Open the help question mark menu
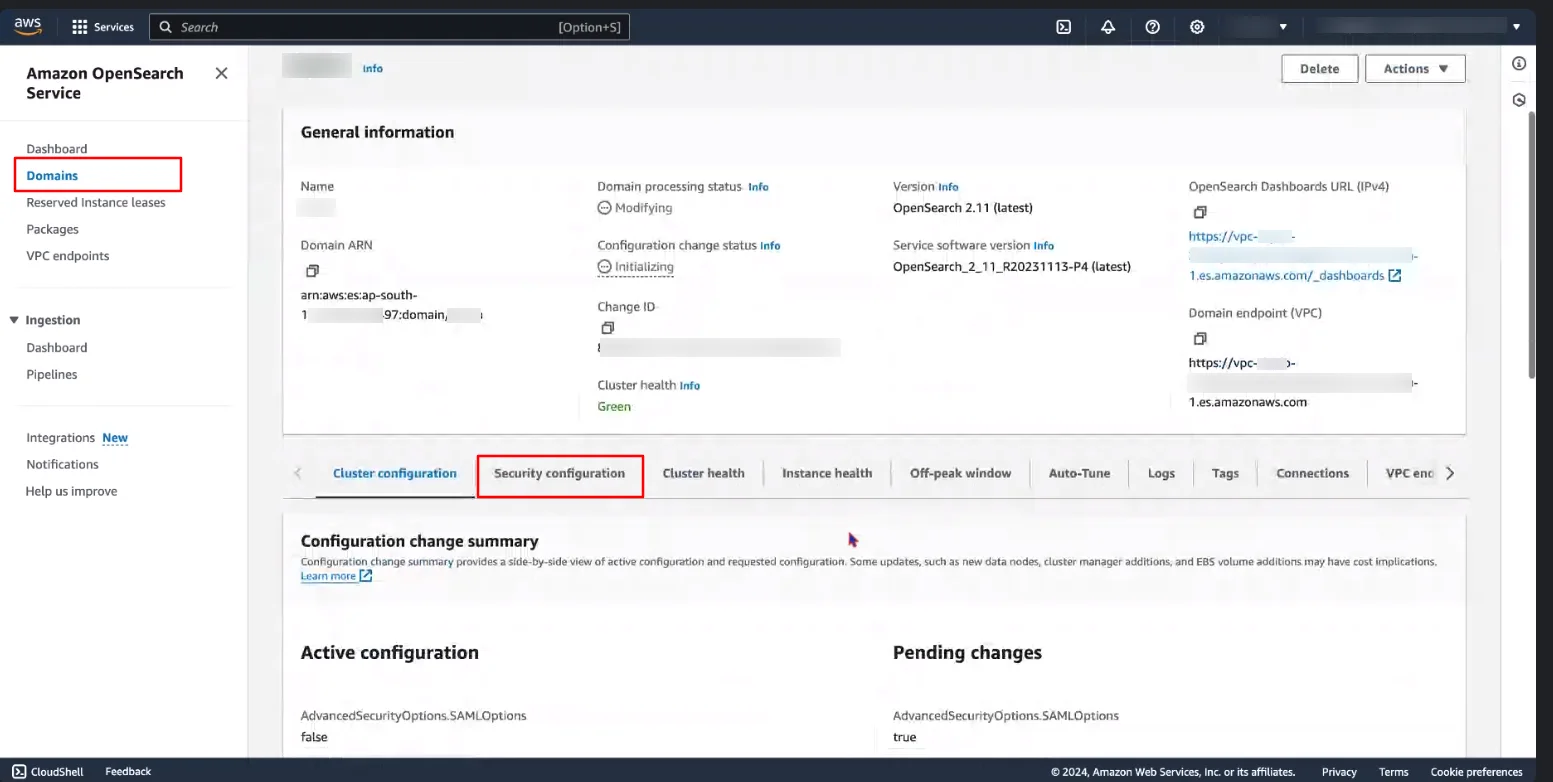The image size is (1553, 782). [1152, 27]
